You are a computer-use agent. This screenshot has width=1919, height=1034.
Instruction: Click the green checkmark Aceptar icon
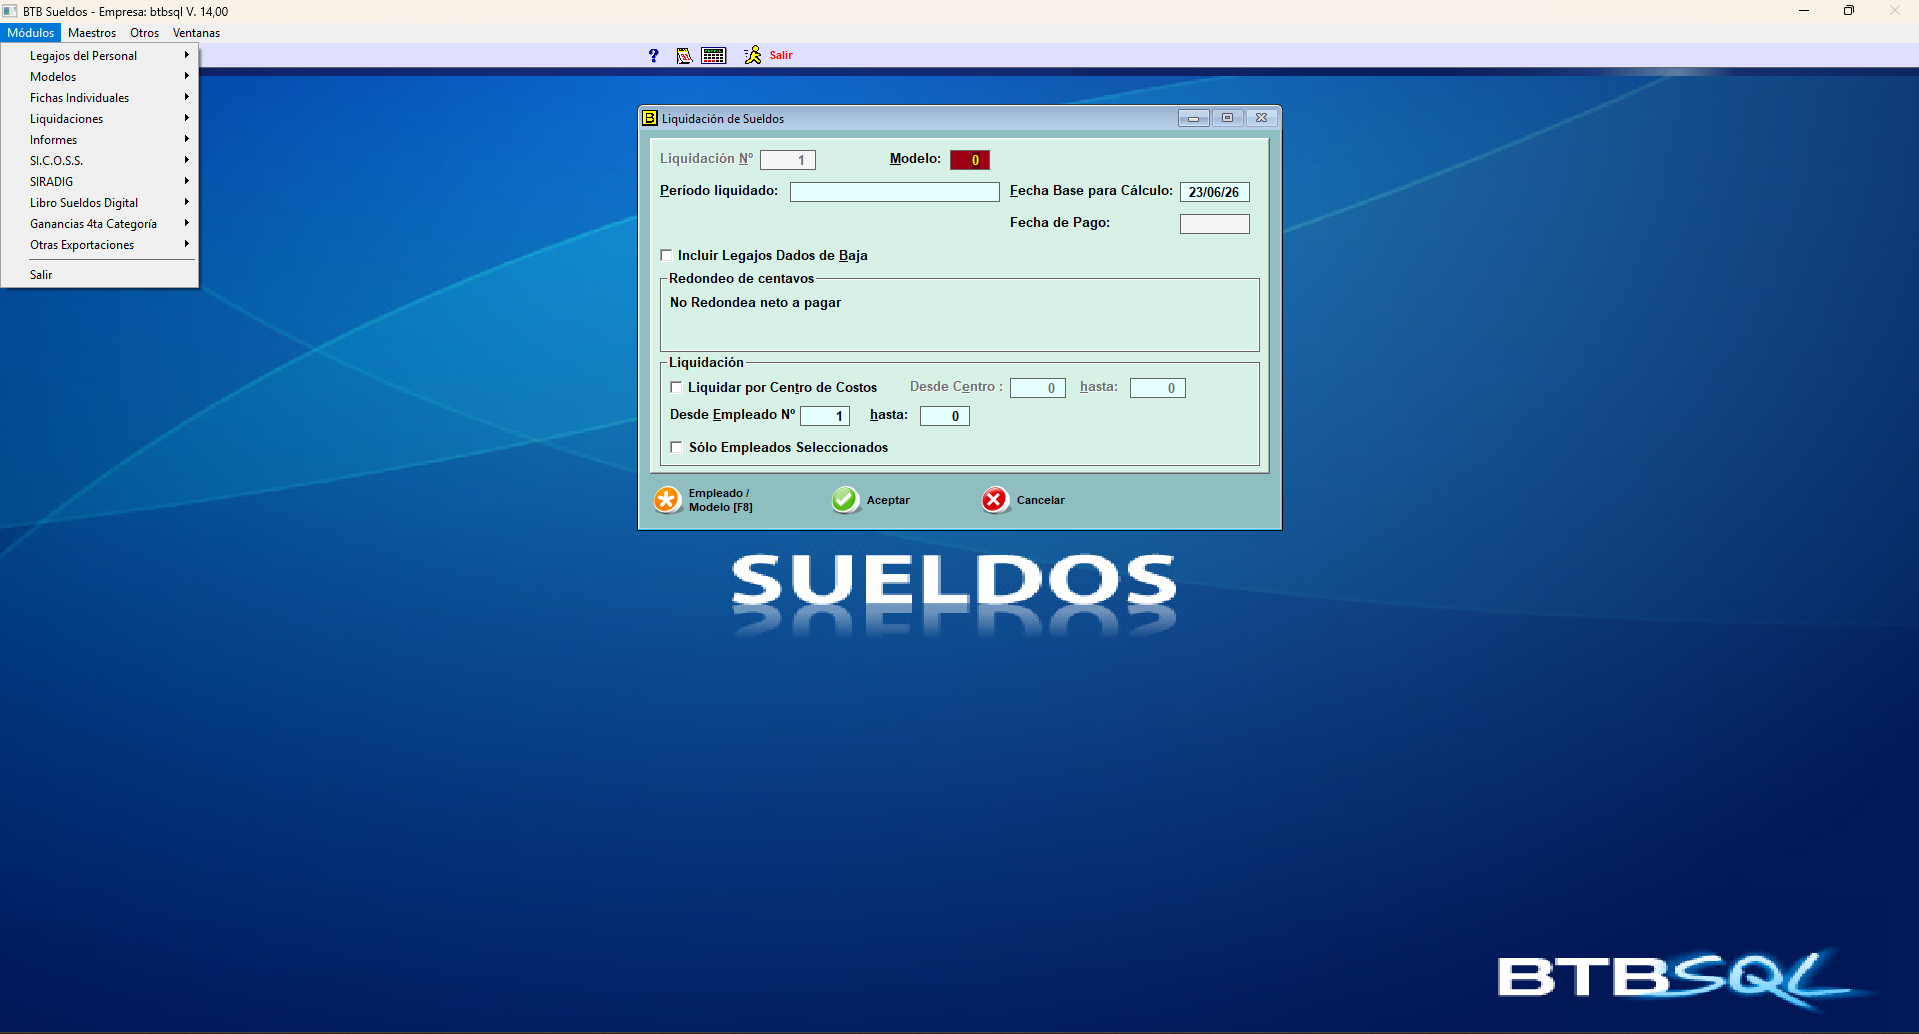click(845, 500)
